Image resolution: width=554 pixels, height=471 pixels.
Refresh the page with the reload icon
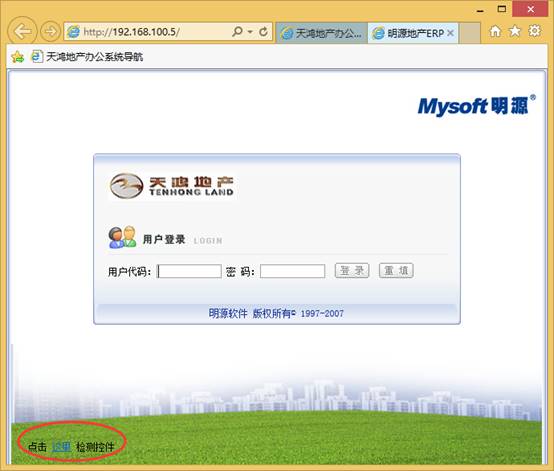(263, 32)
